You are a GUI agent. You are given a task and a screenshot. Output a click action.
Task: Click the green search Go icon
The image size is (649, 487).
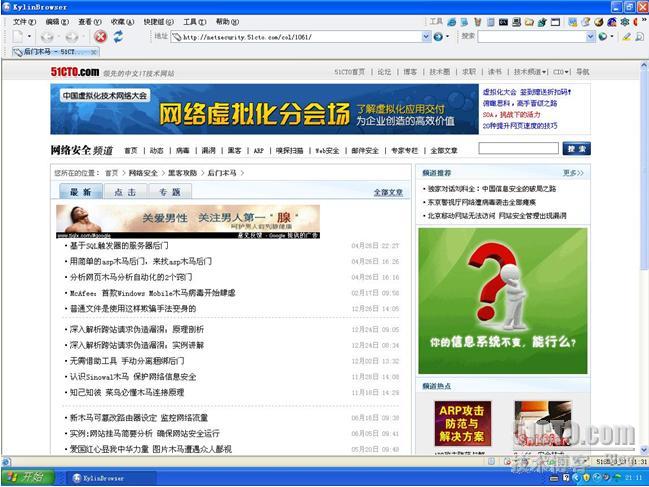coord(603,37)
